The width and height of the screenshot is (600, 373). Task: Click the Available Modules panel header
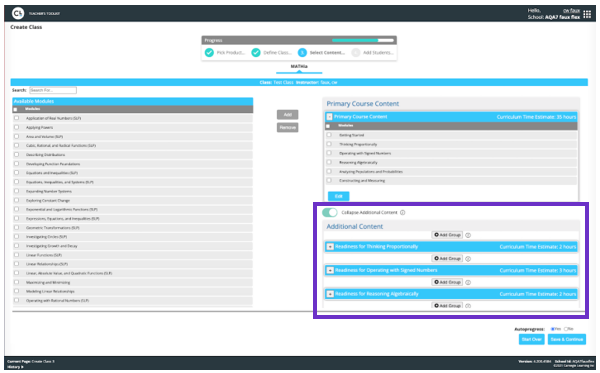[x=133, y=101]
